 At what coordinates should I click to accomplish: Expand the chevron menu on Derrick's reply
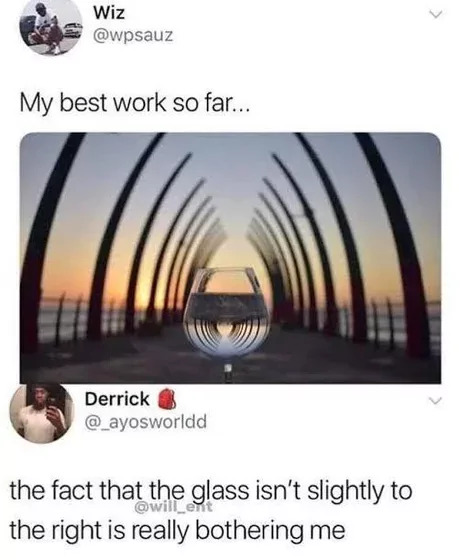pyautogui.click(x=435, y=401)
